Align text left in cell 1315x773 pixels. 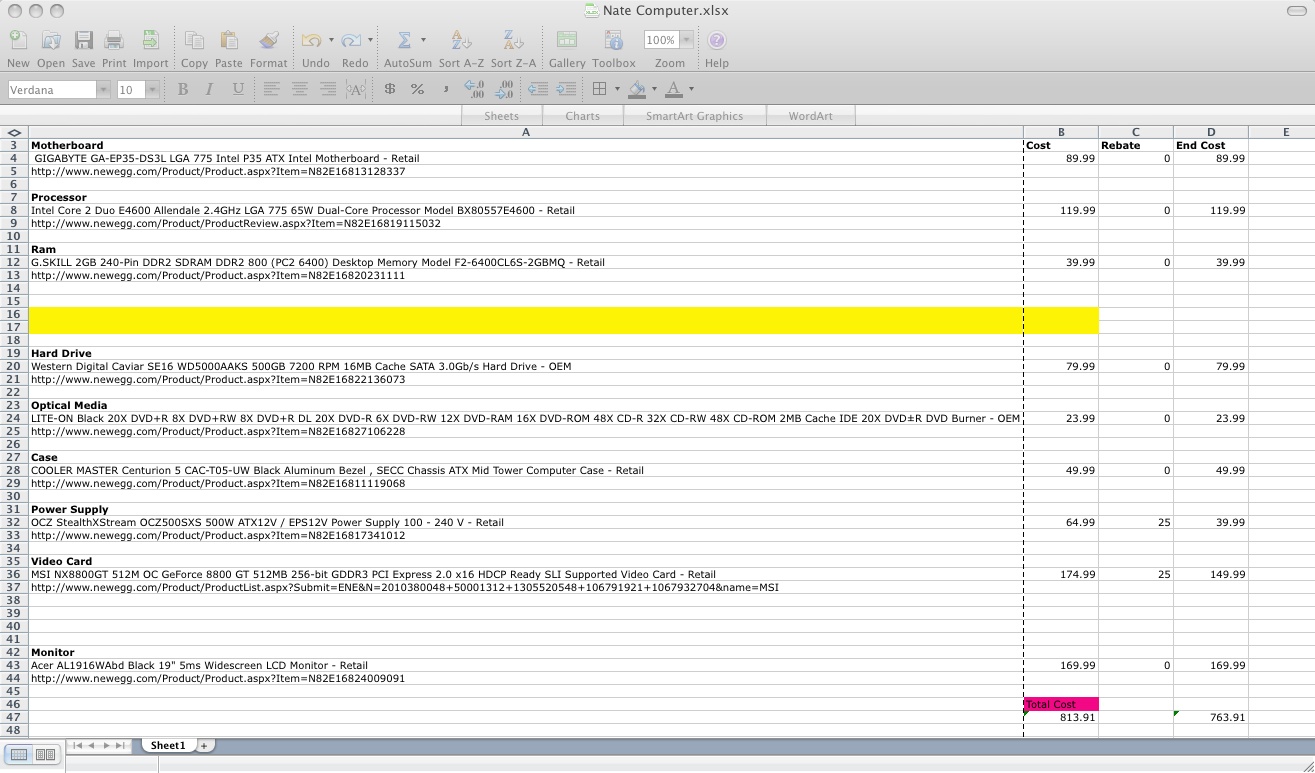[271, 89]
